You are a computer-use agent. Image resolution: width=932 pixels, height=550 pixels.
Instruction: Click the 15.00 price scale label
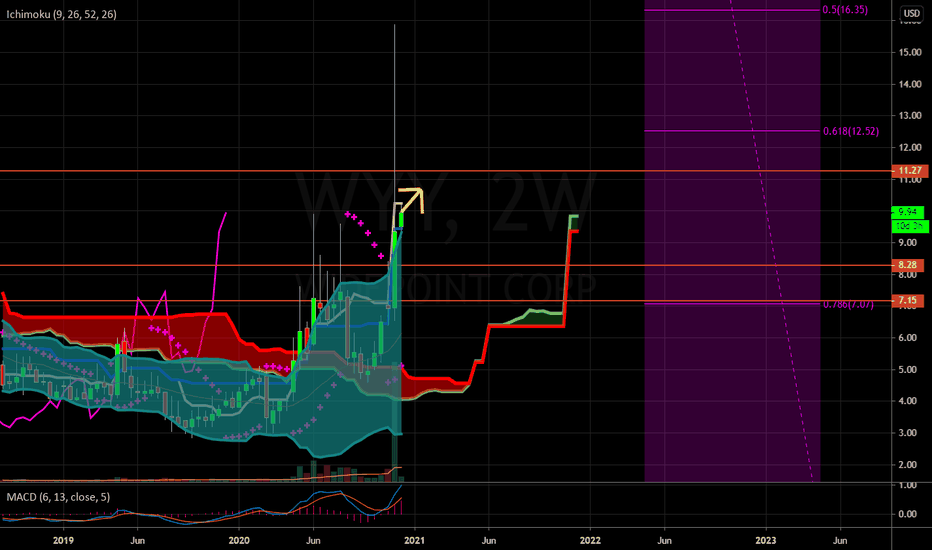tap(910, 52)
